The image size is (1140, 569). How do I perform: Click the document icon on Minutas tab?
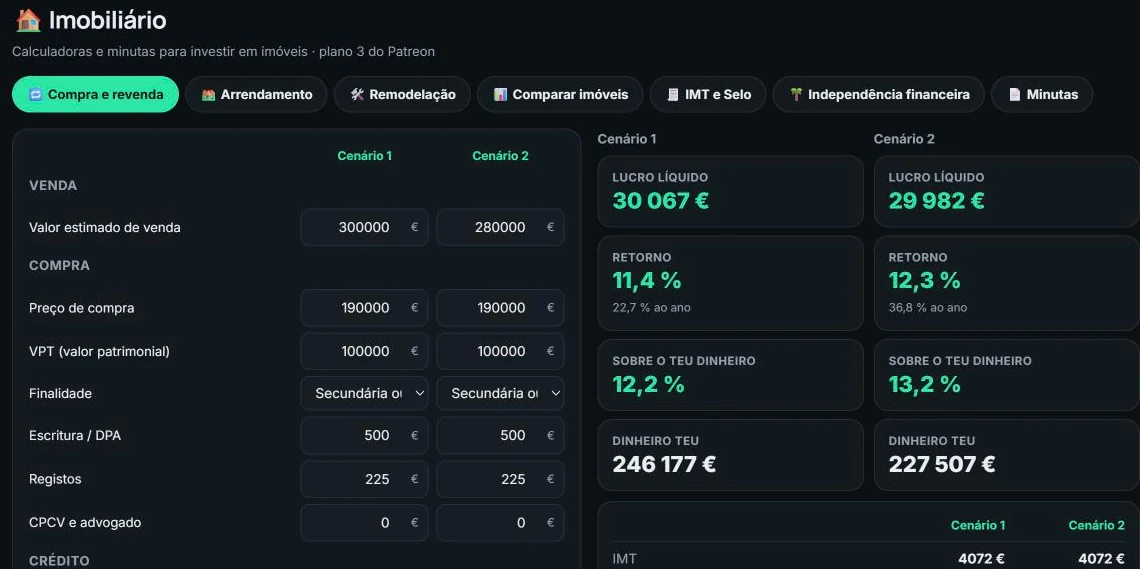click(1014, 94)
